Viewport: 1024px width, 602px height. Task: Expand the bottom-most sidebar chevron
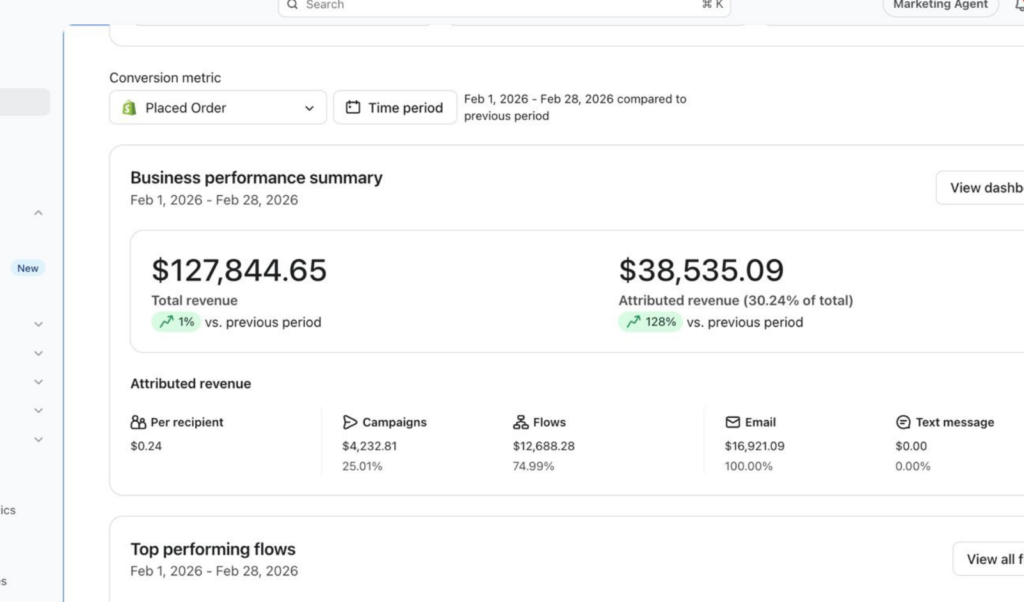pyautogui.click(x=38, y=439)
